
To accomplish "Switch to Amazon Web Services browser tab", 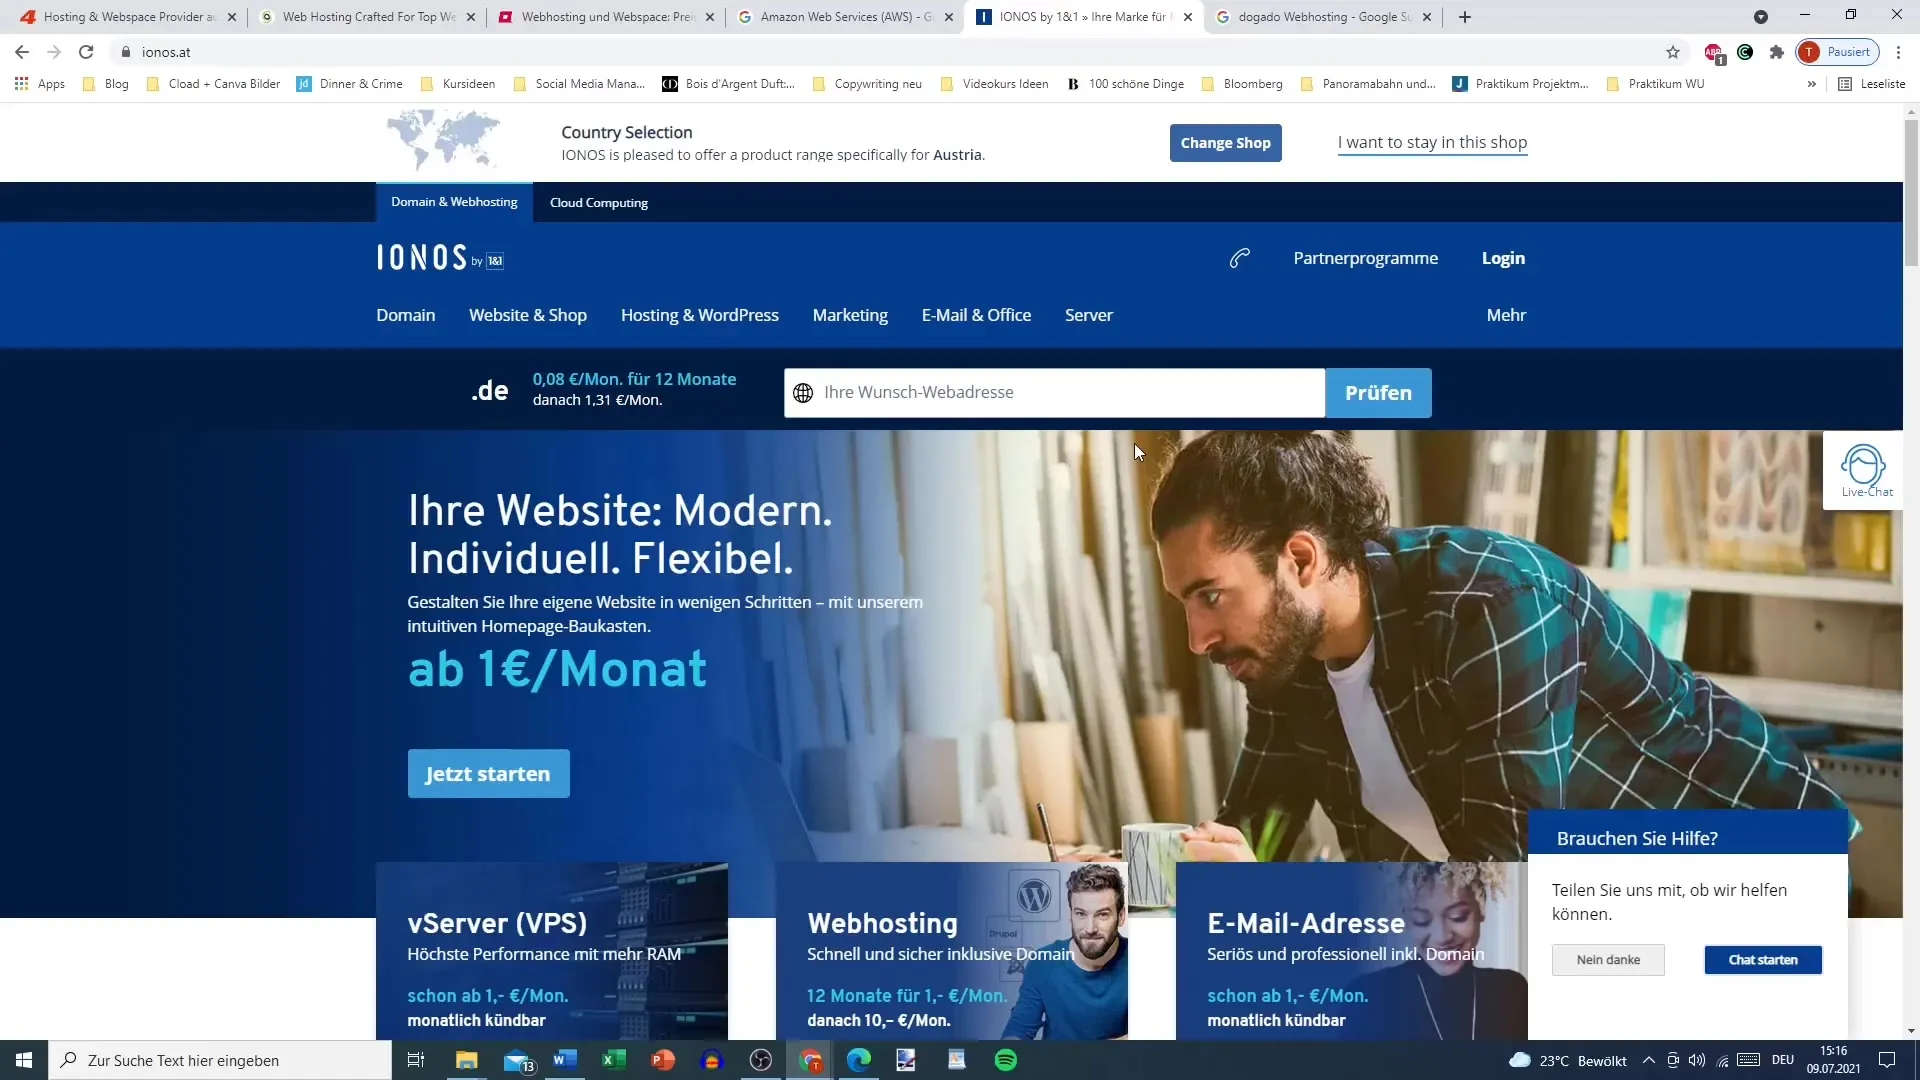I will 845,17.
